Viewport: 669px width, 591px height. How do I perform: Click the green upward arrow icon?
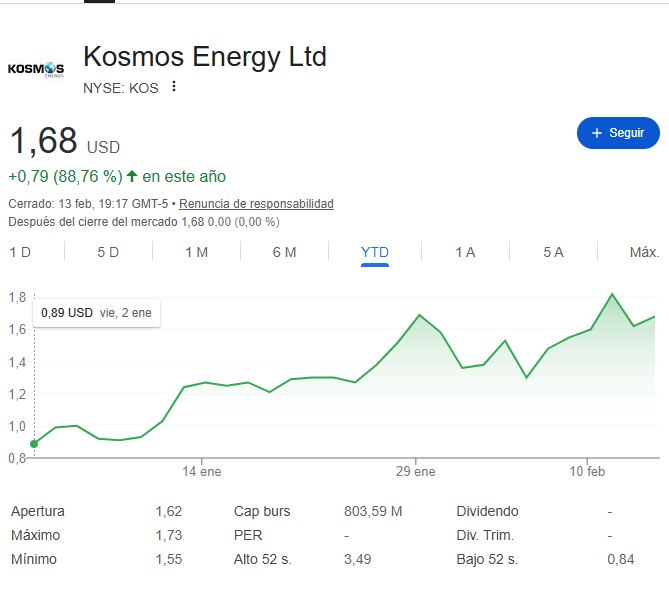click(132, 177)
